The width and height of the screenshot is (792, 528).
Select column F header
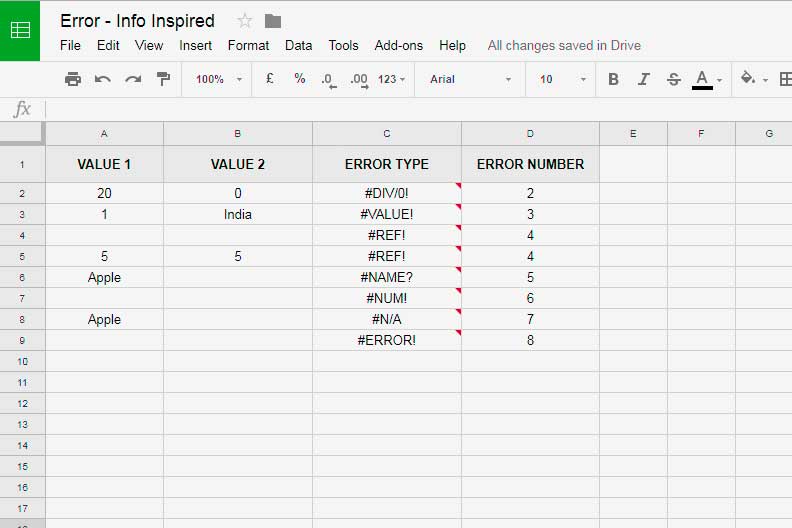(701, 133)
